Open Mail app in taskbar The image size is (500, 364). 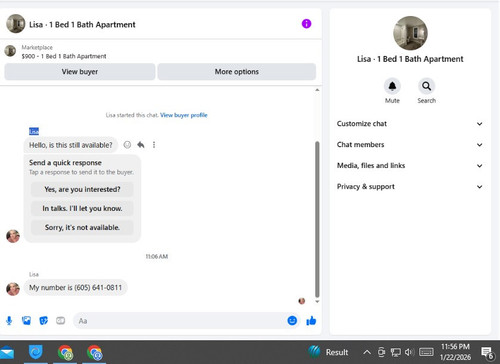point(7,352)
